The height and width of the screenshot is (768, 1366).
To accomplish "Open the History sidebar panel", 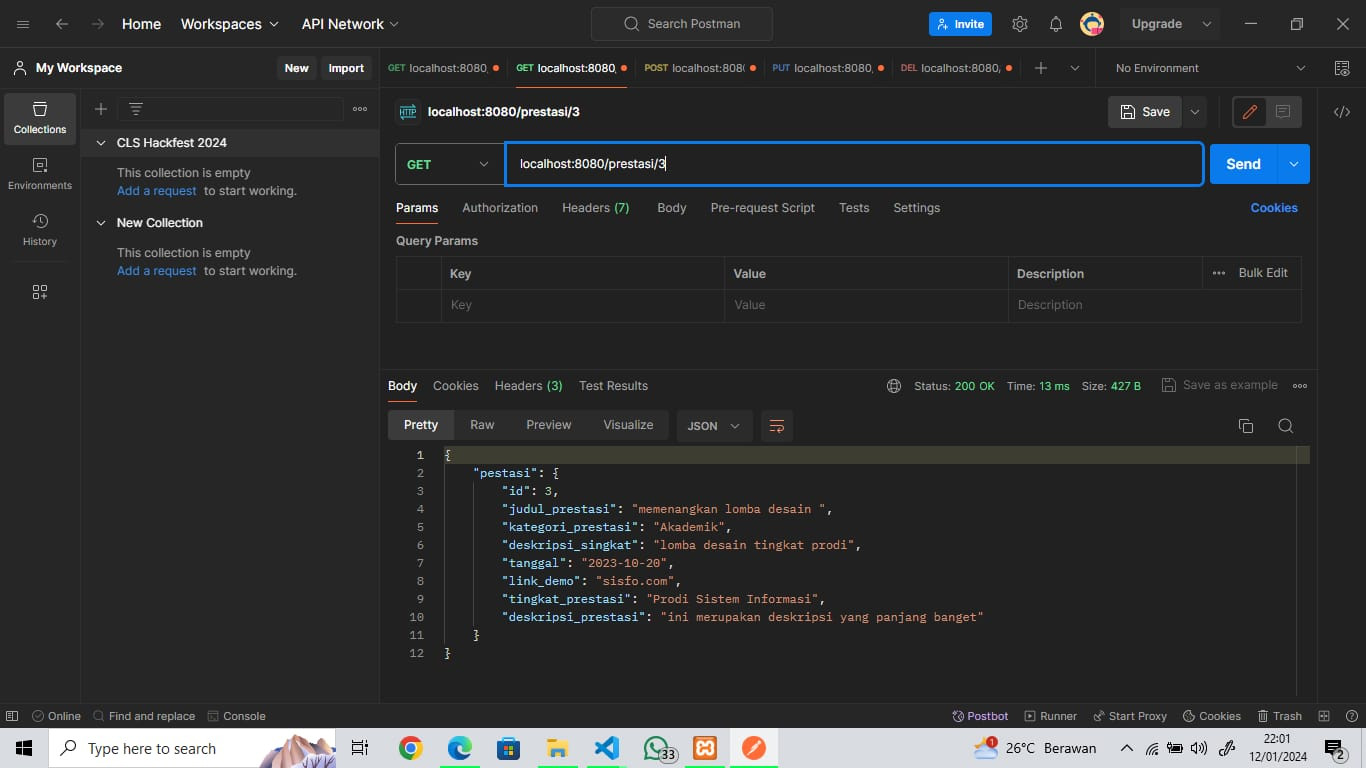I will click(x=40, y=230).
